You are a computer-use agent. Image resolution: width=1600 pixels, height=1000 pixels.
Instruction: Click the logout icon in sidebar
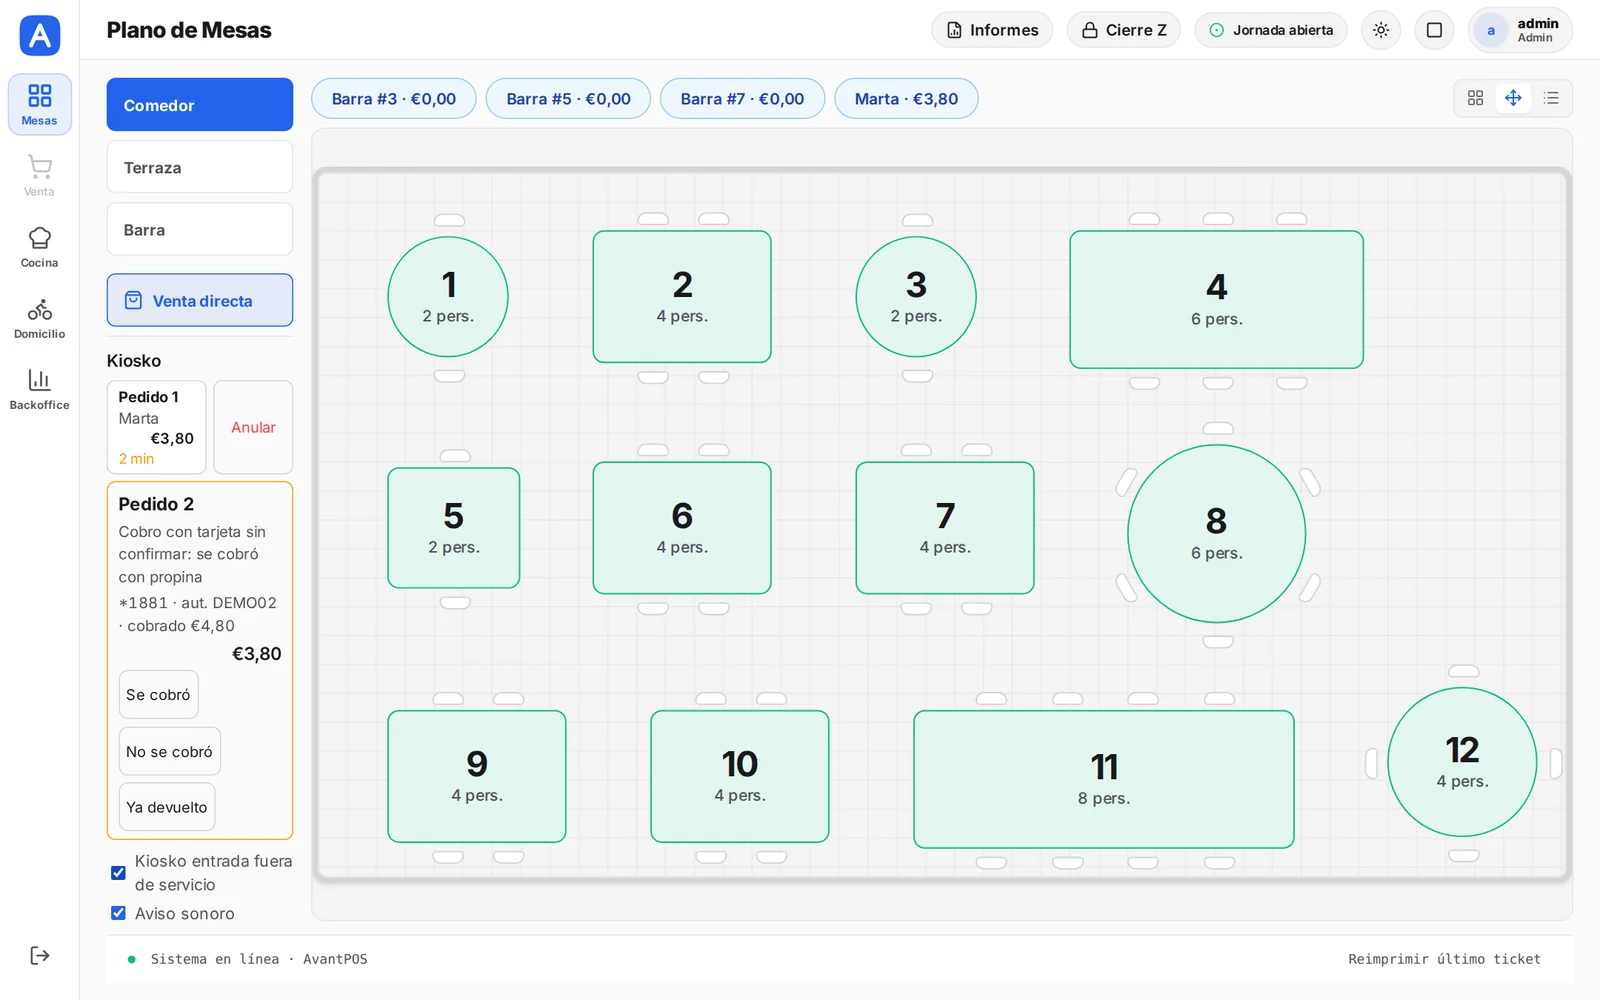39,955
